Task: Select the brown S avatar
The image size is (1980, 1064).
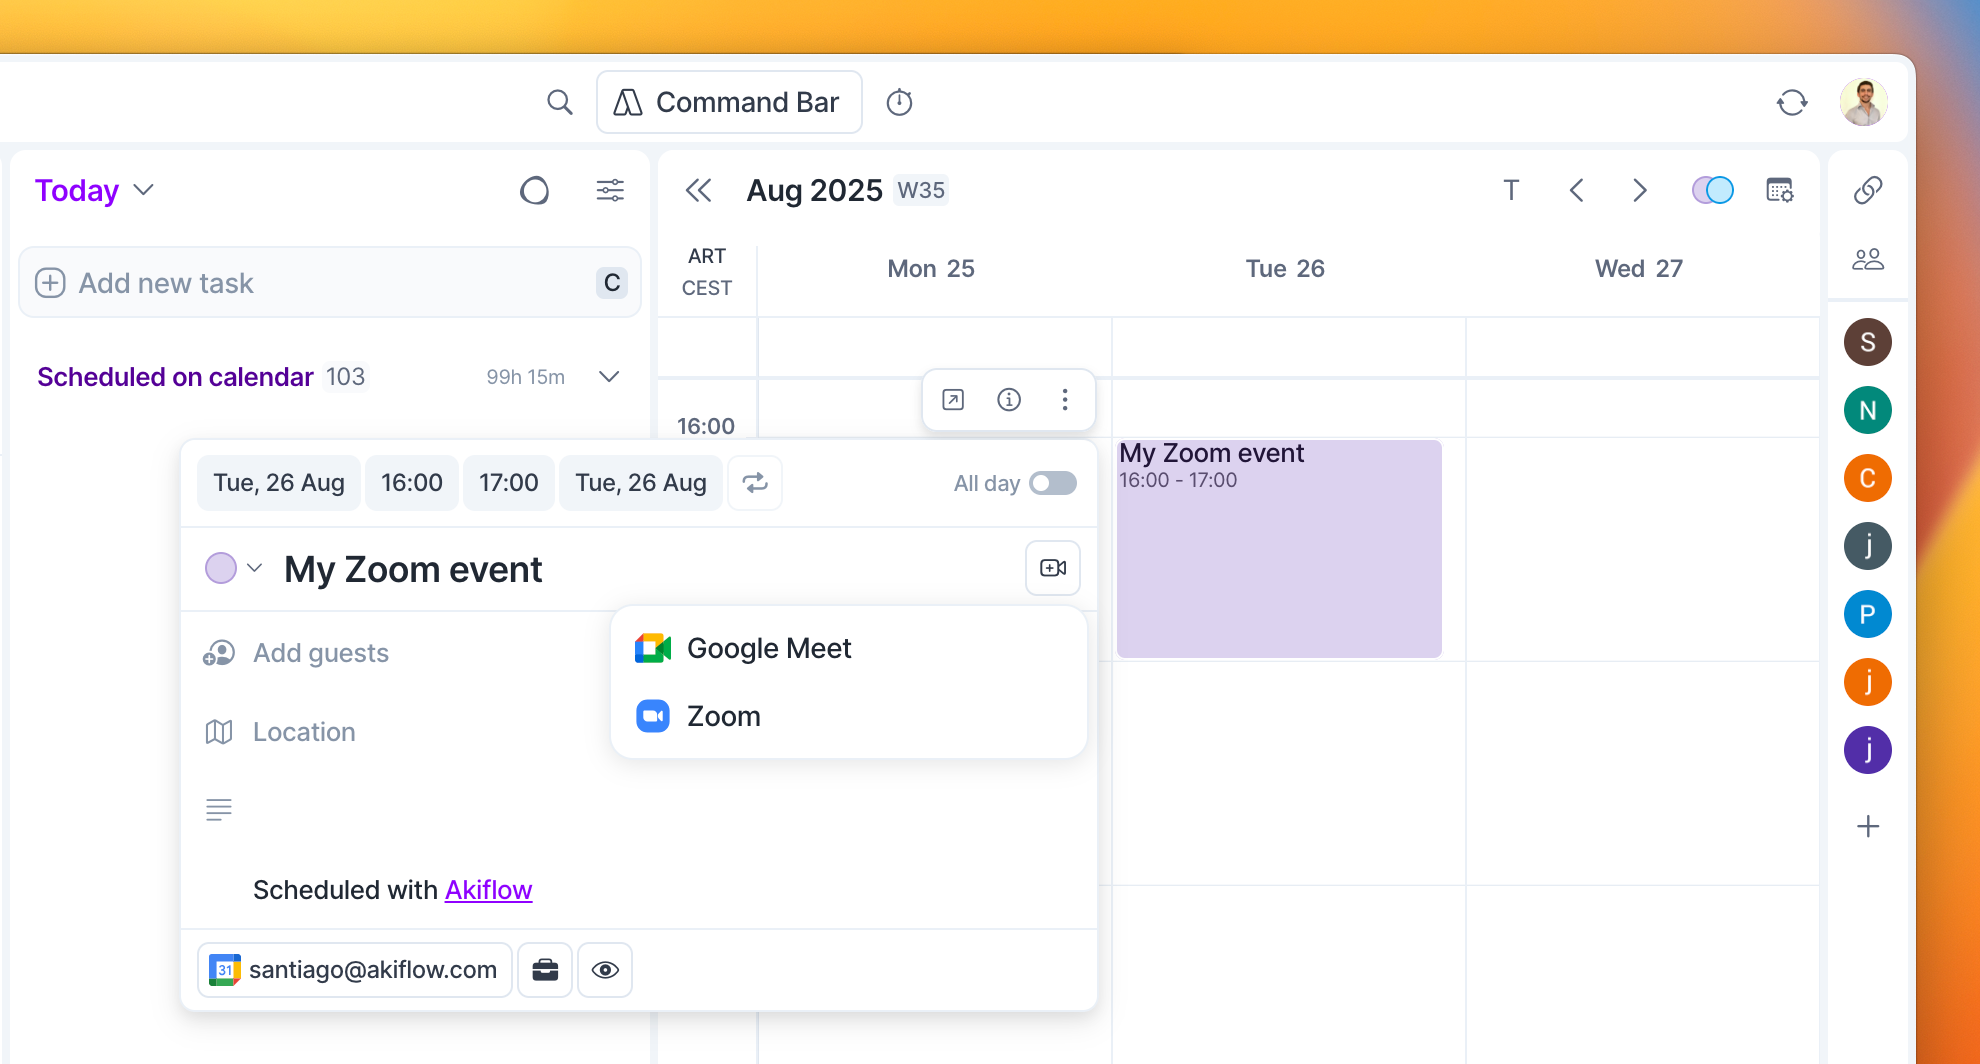Action: click(x=1868, y=342)
